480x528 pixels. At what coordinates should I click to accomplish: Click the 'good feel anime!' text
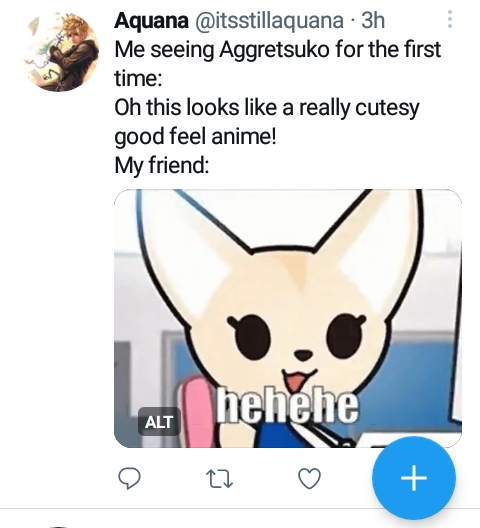[195, 136]
